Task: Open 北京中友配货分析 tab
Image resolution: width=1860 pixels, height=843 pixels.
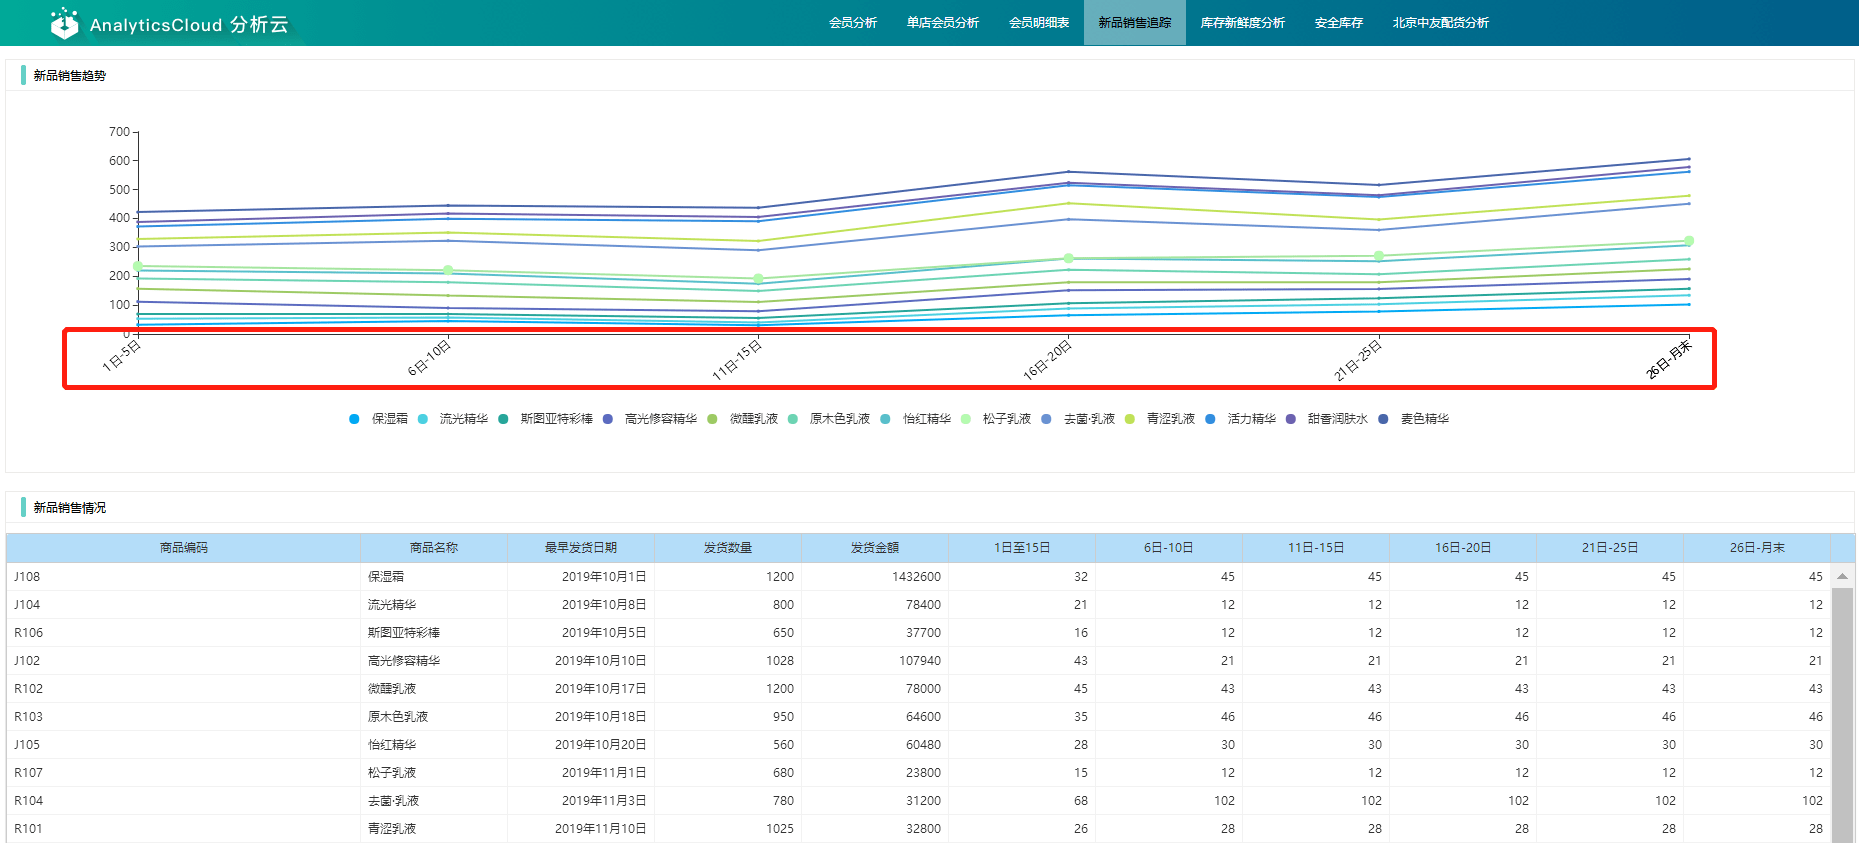Action: (1441, 23)
